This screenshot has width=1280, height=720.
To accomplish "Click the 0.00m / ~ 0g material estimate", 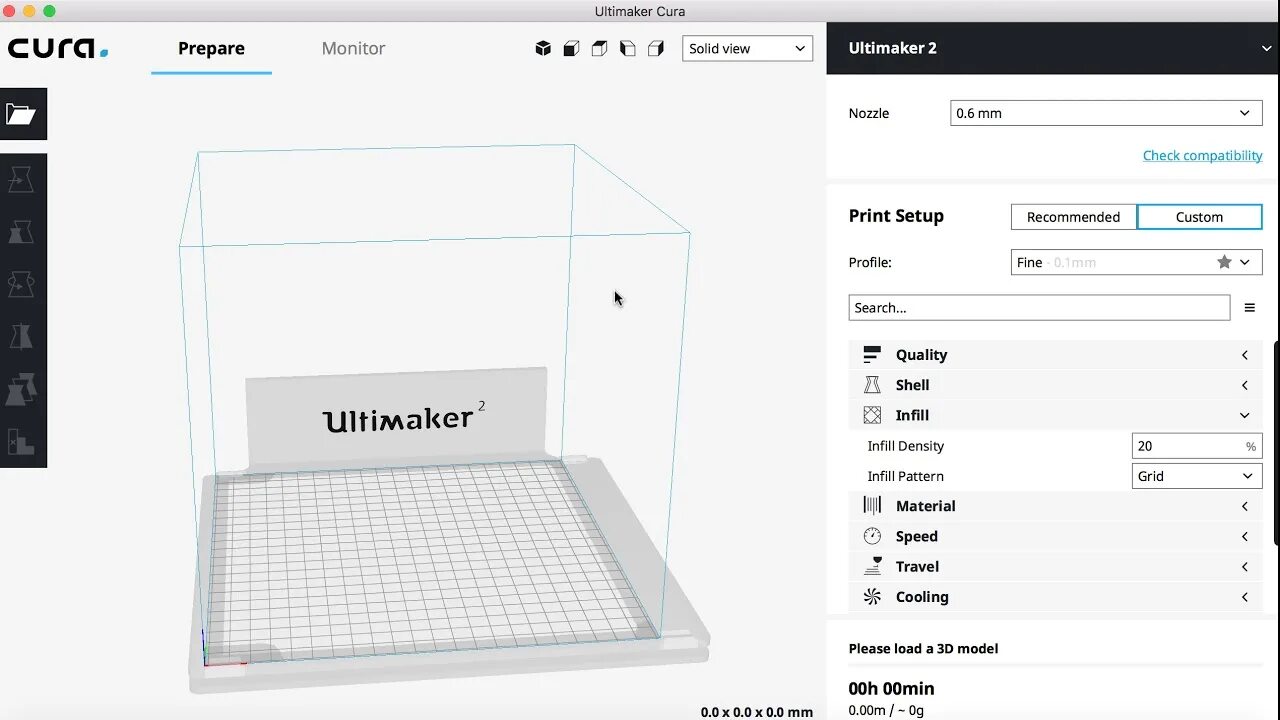I will click(886, 710).
